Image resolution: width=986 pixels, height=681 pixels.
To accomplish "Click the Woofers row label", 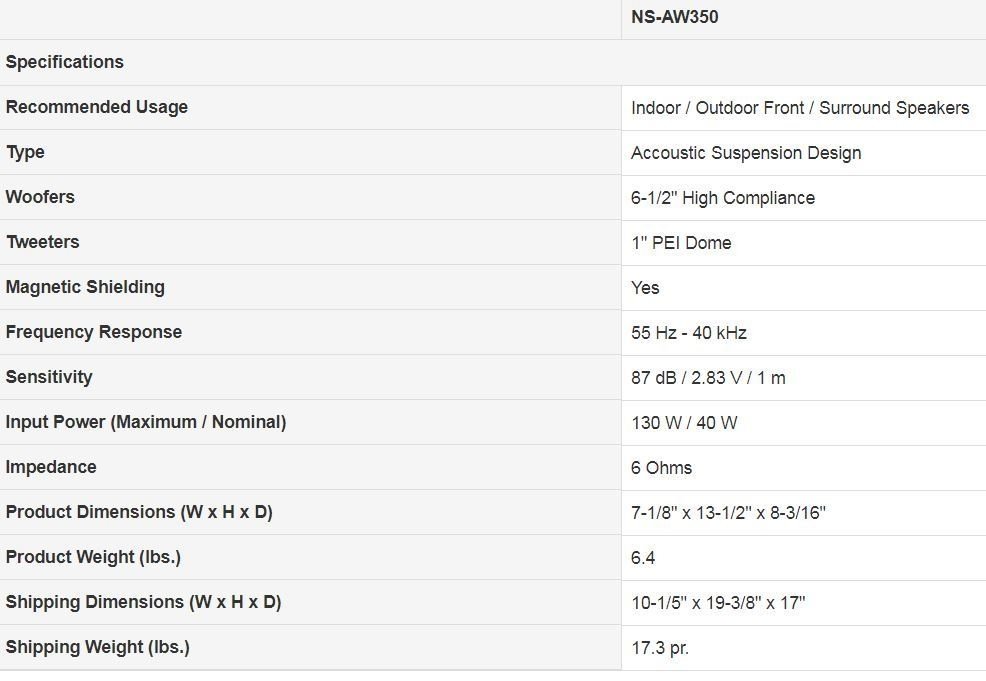I will (40, 197).
